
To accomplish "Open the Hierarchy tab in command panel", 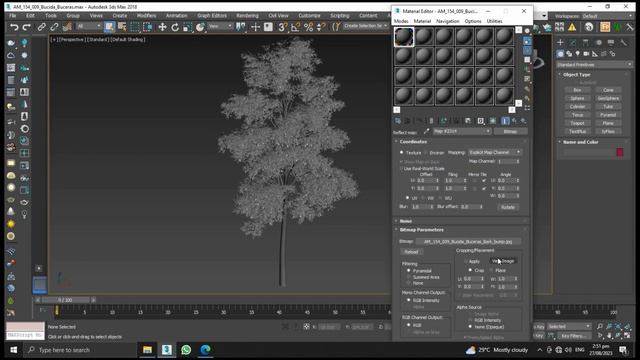I will [586, 42].
